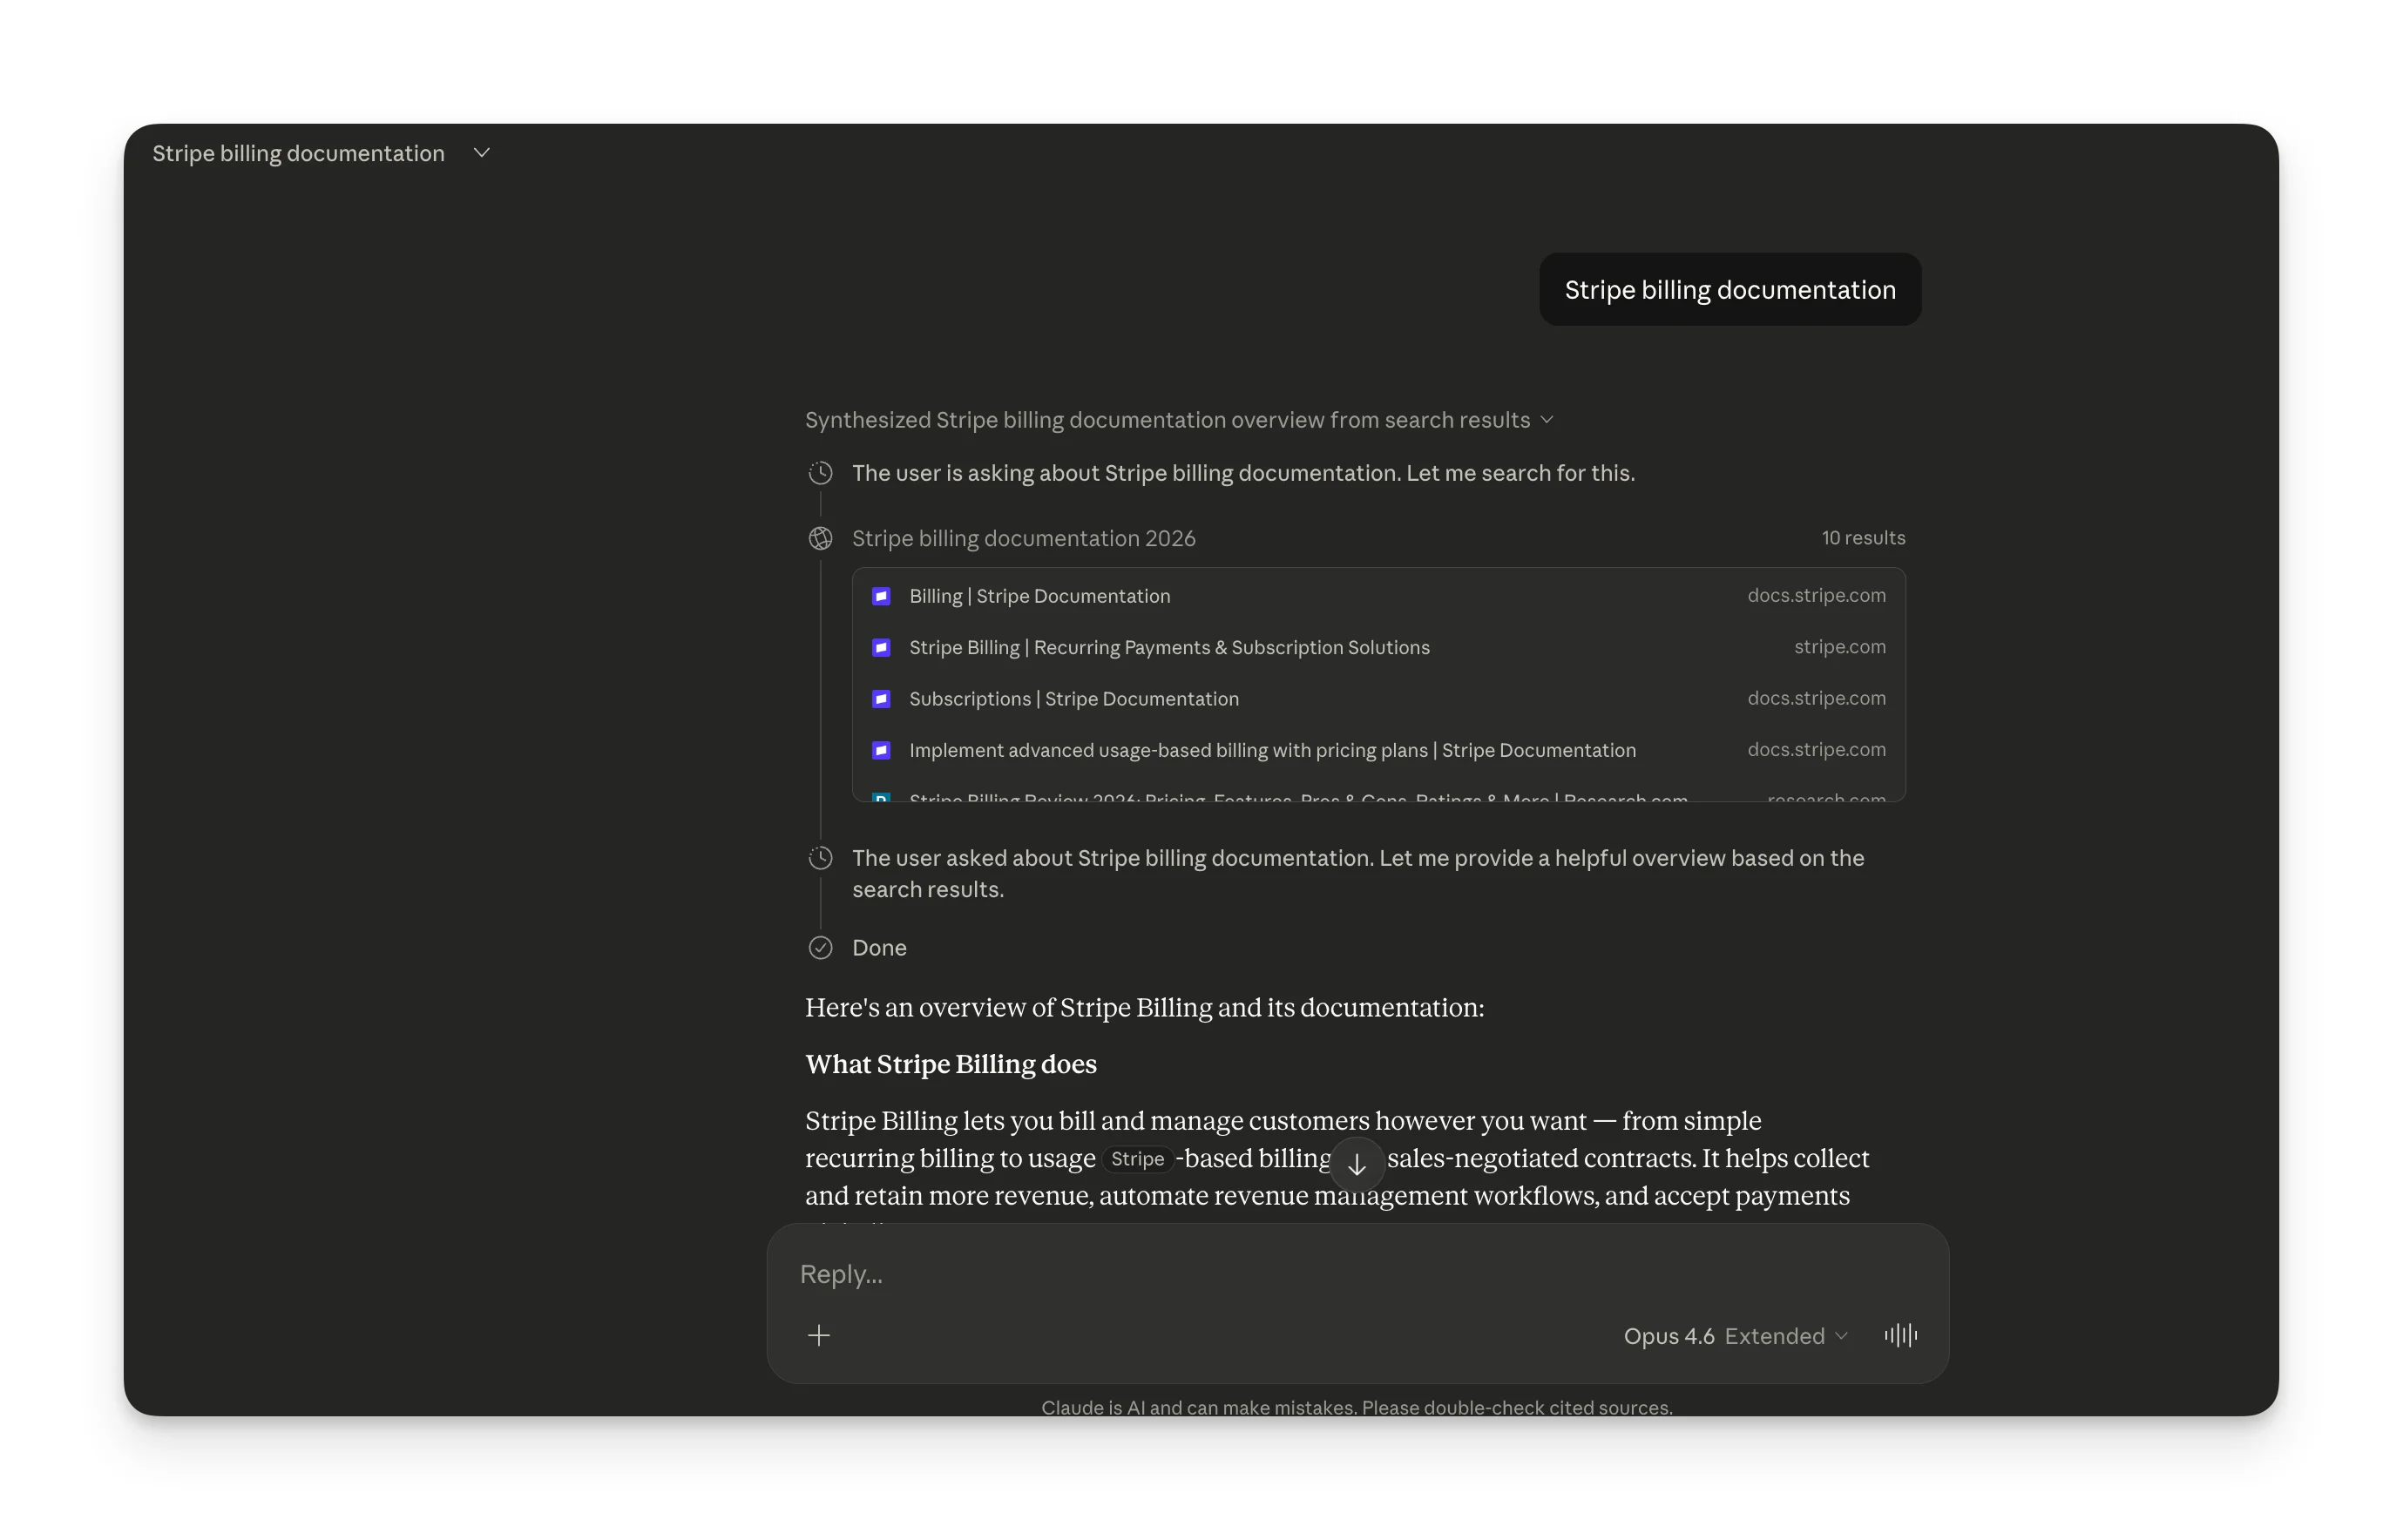This screenshot has height=1540, width=2403.
Task: Click the scroll-to-bottom arrow button
Action: [1356, 1165]
